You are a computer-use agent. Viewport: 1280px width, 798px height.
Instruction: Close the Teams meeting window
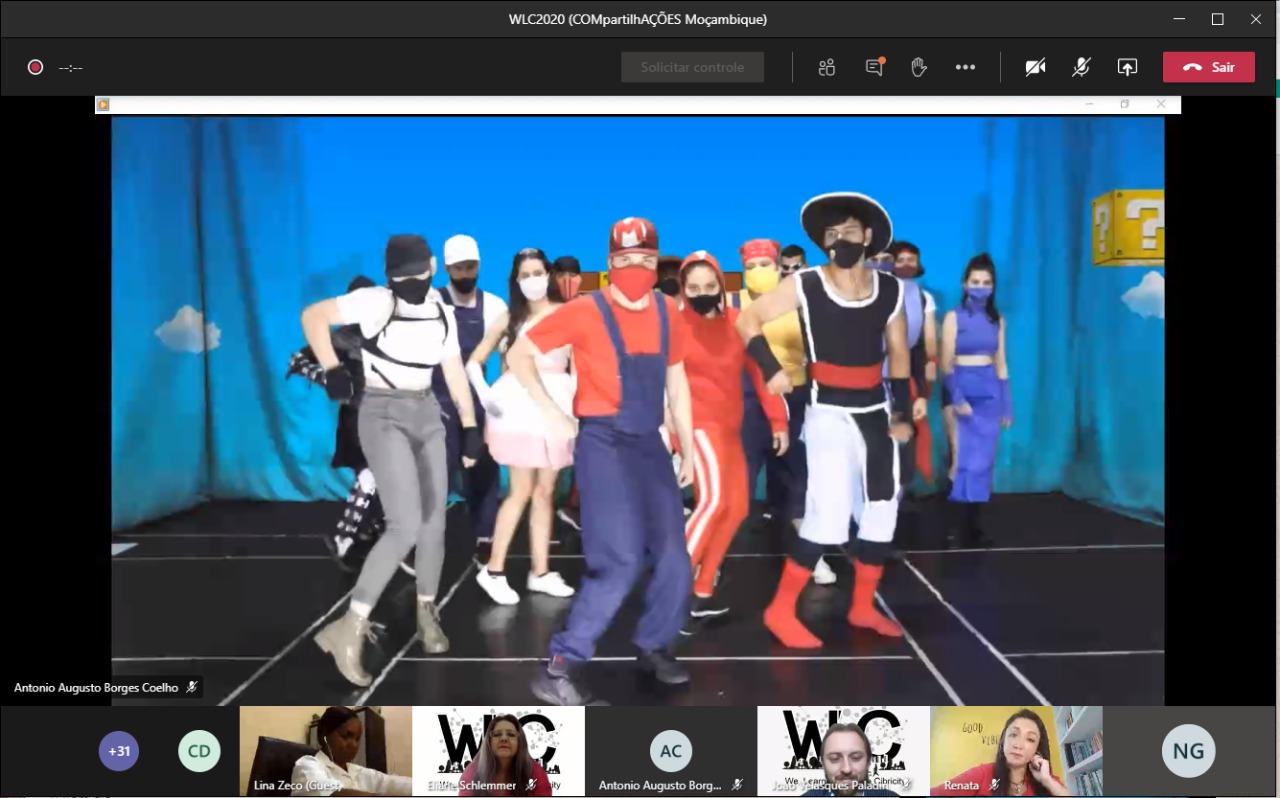click(x=1256, y=19)
